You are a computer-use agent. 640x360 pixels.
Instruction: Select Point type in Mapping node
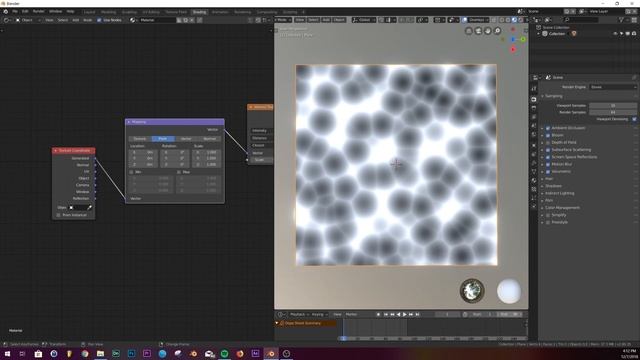162,139
